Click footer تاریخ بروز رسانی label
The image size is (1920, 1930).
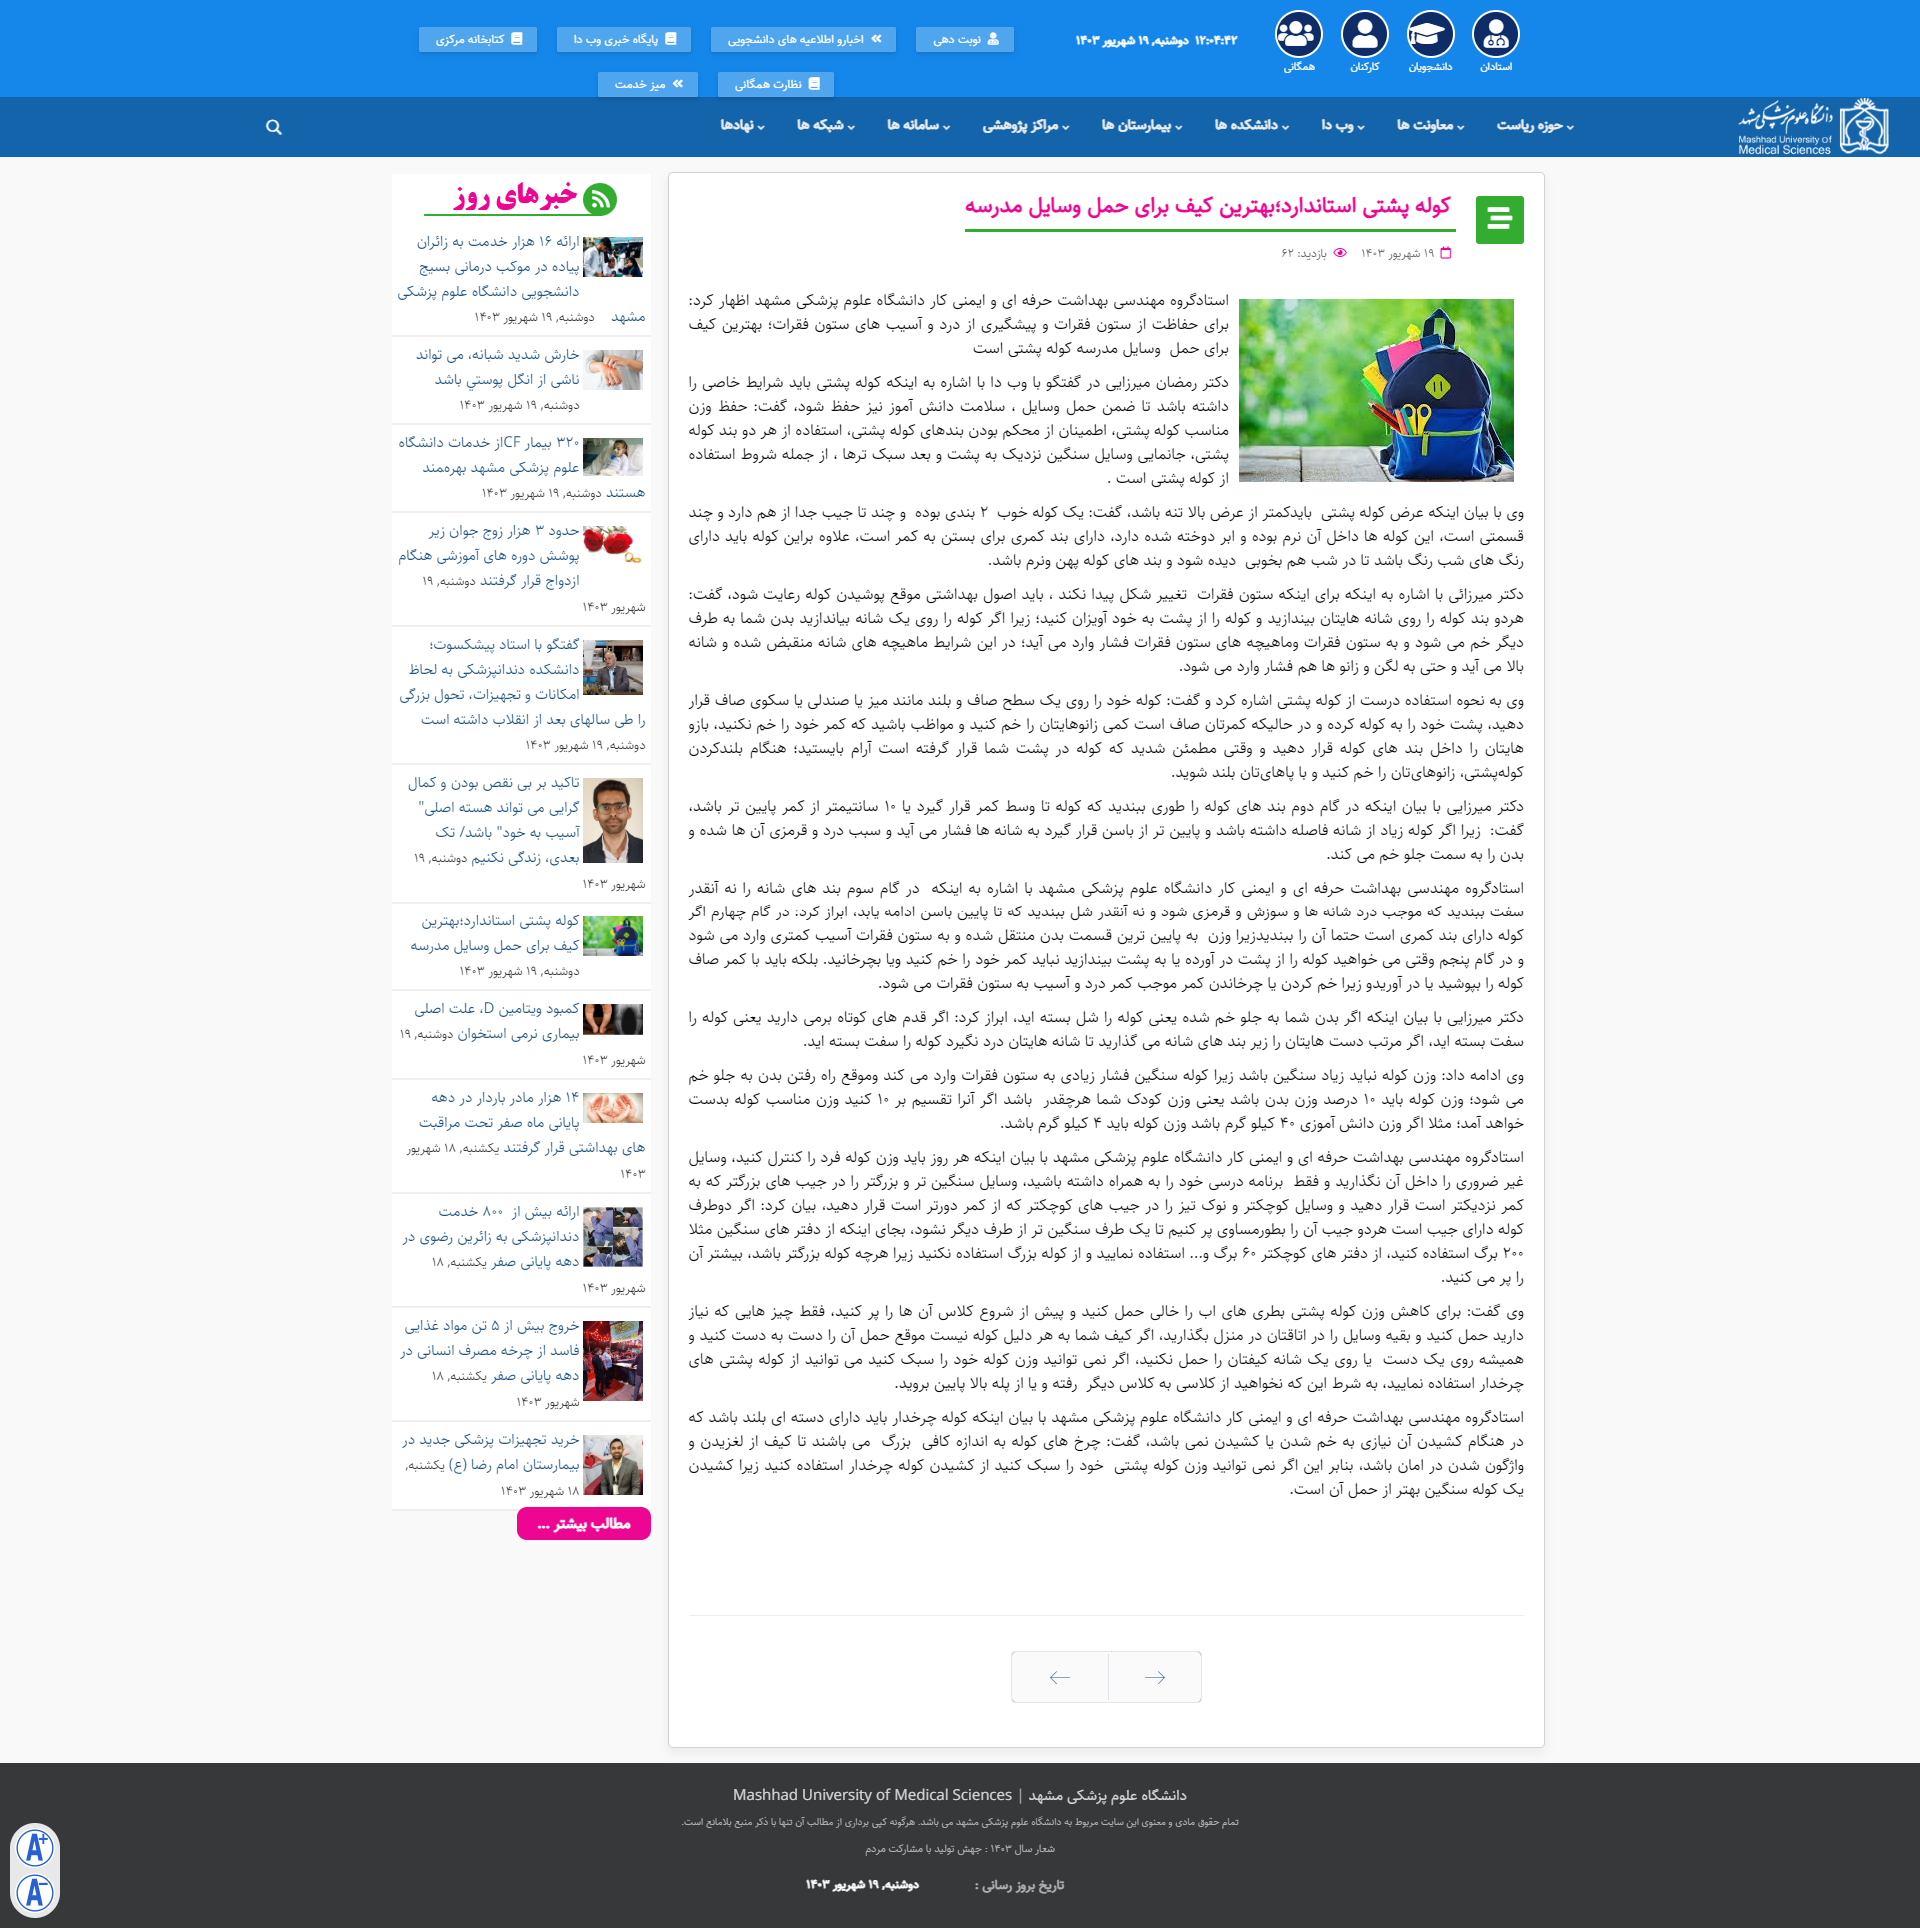(x=1021, y=1885)
